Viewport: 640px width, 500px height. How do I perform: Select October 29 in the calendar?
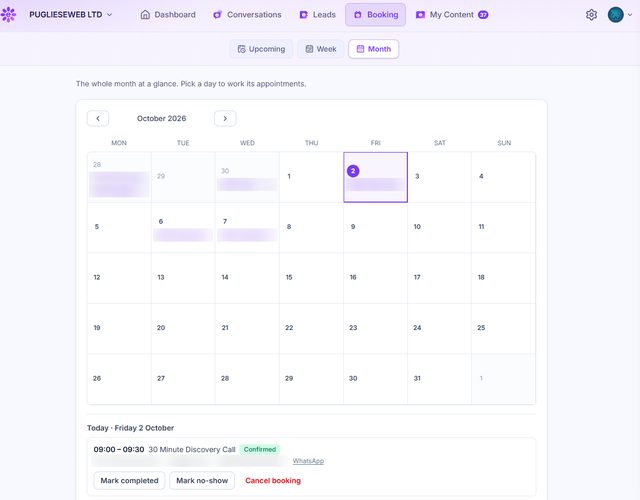pyautogui.click(x=311, y=380)
